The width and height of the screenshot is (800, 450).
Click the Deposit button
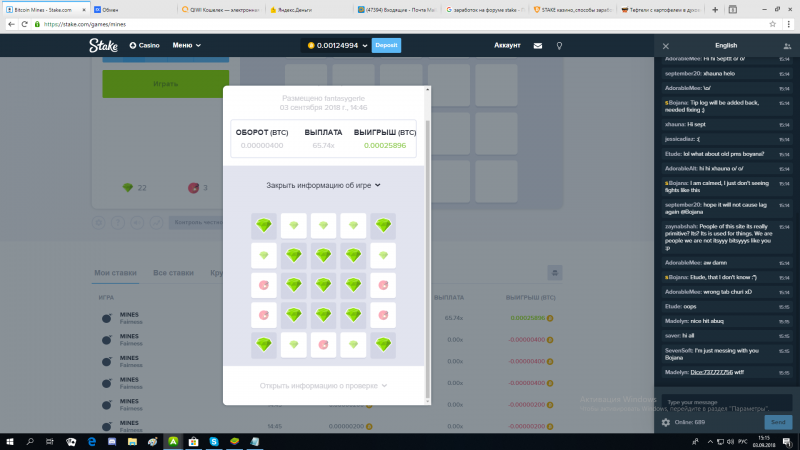(x=386, y=45)
